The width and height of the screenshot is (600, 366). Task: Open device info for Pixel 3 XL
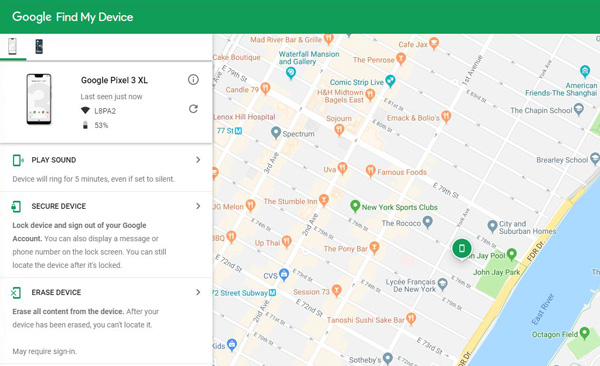193,80
